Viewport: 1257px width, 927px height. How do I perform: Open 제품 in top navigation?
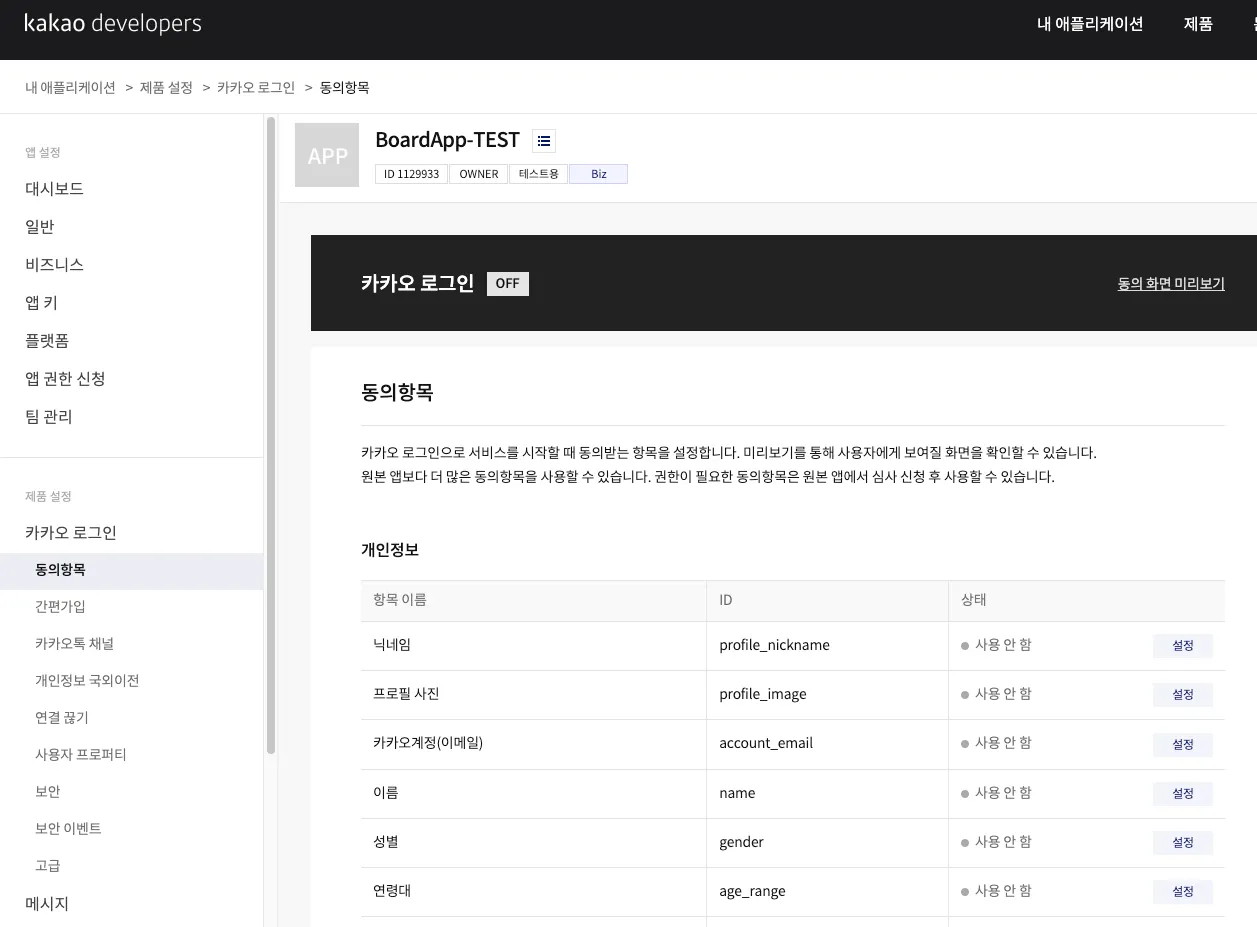click(x=1198, y=24)
